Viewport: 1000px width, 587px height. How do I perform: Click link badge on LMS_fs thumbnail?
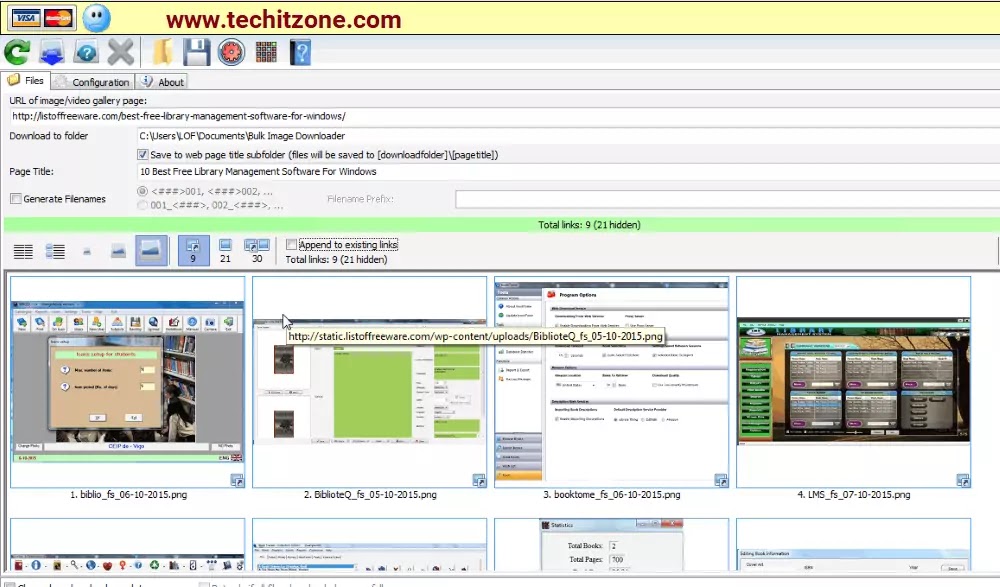click(963, 481)
